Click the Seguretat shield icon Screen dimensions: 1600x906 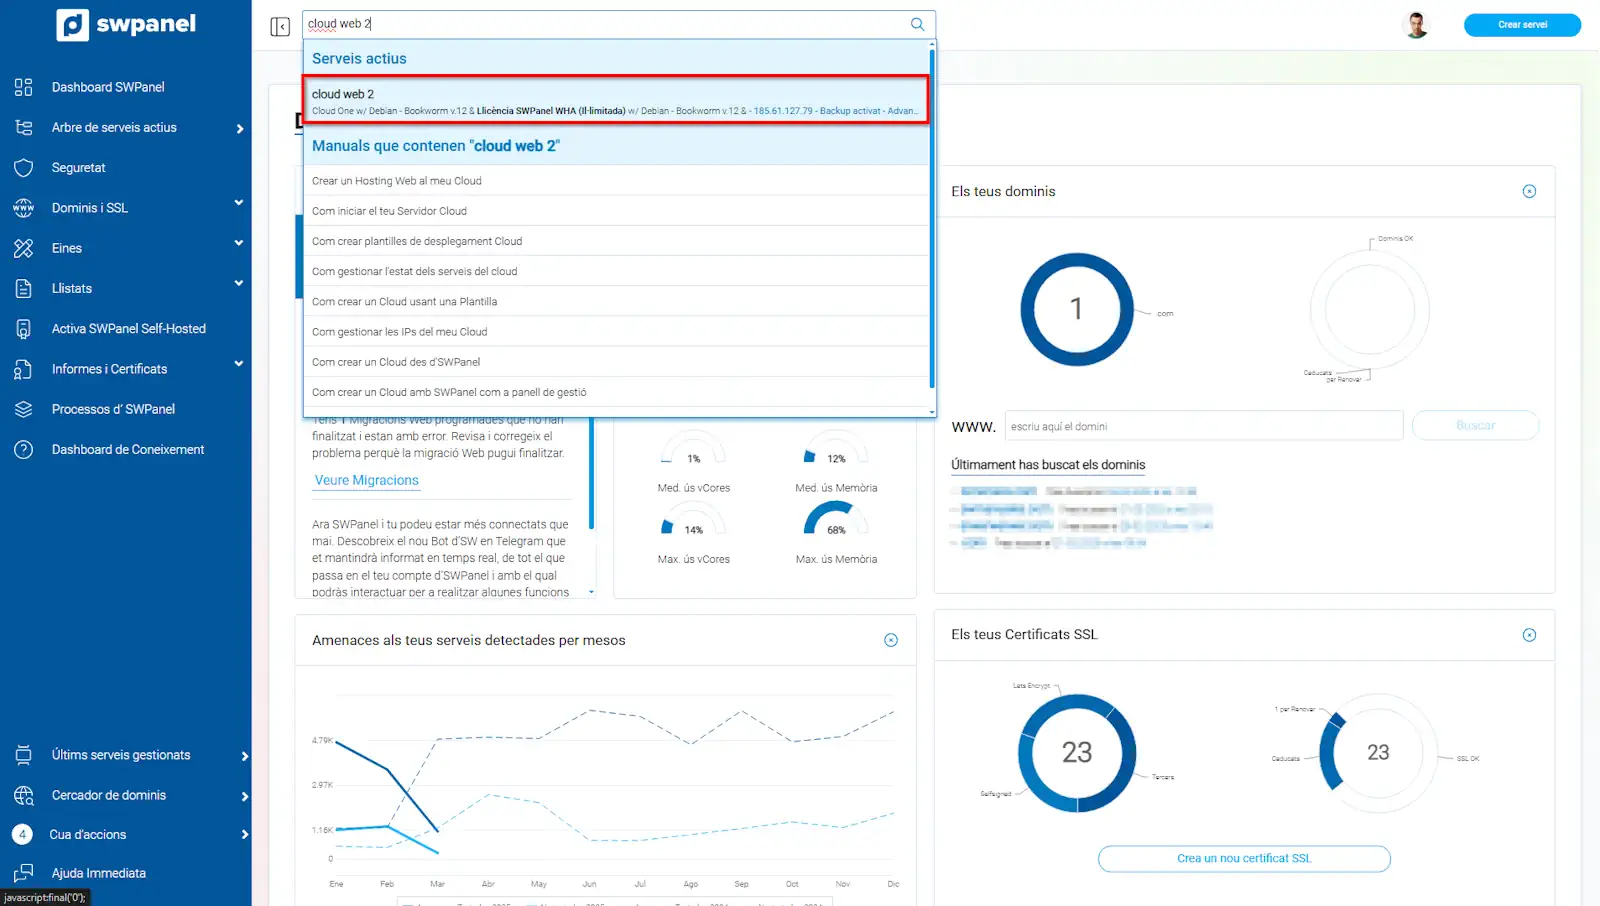[24, 168]
